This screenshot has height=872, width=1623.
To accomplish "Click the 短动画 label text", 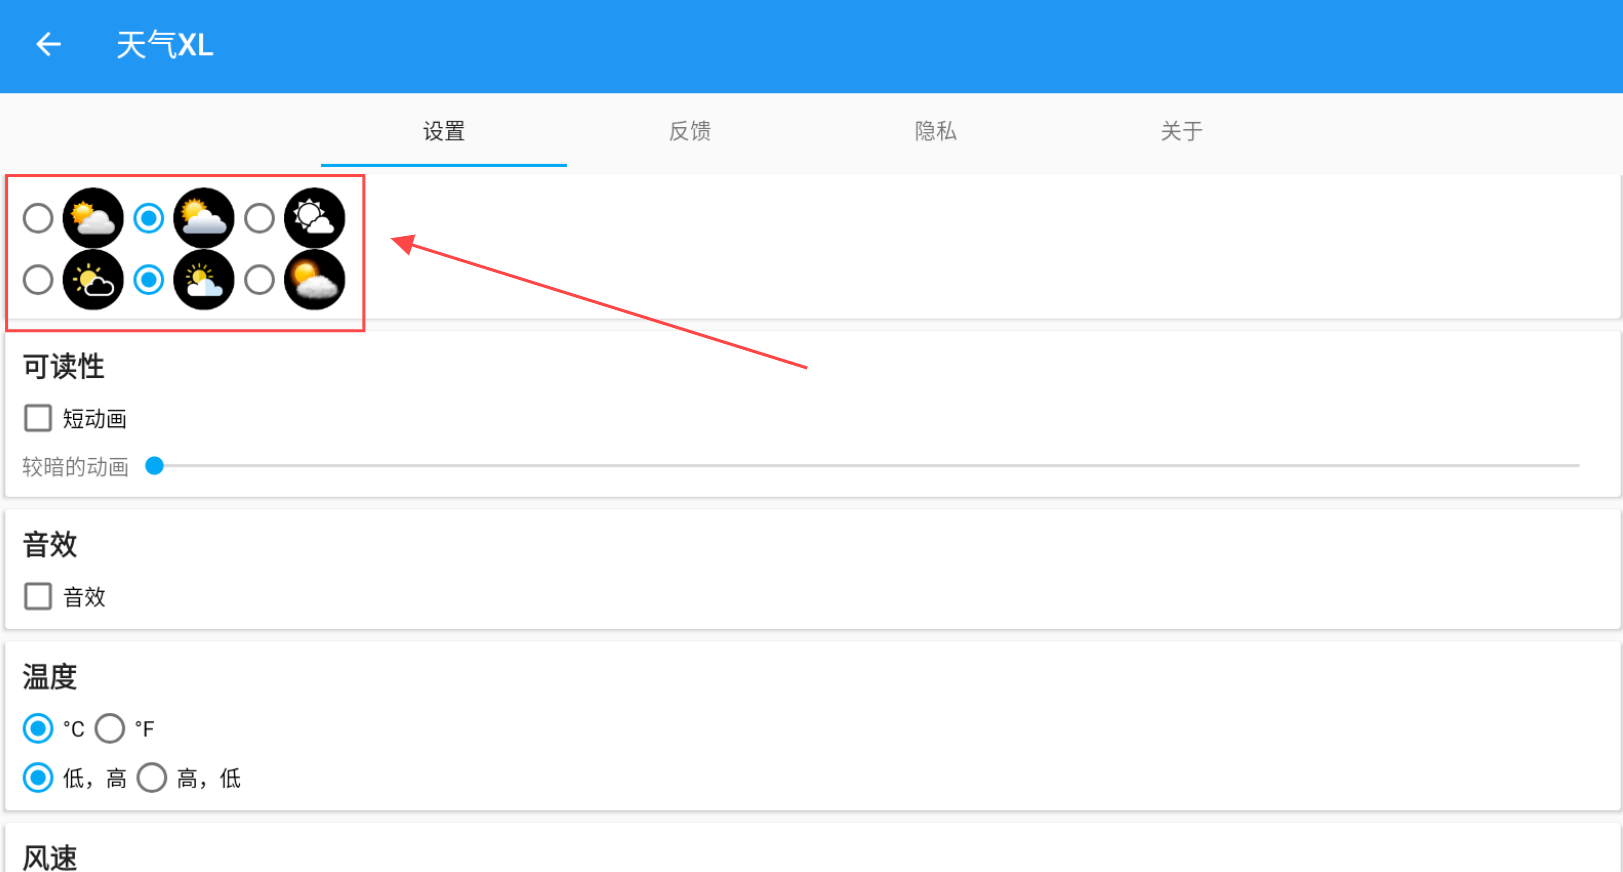I will pos(95,419).
